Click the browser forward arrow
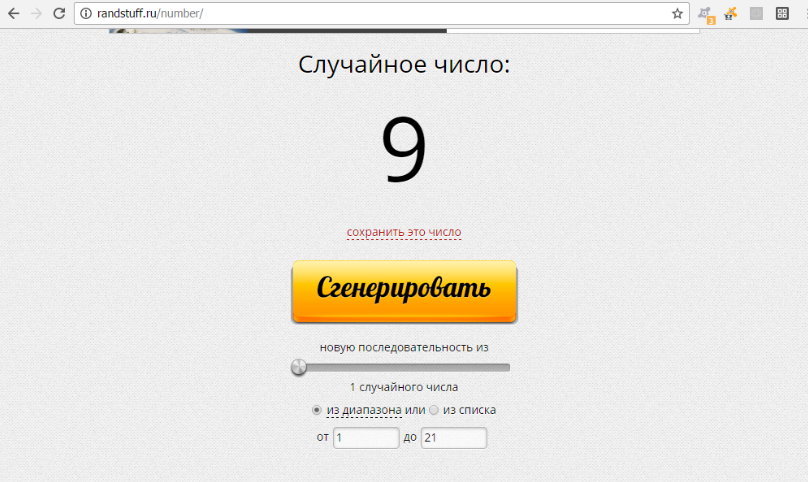 coord(36,13)
